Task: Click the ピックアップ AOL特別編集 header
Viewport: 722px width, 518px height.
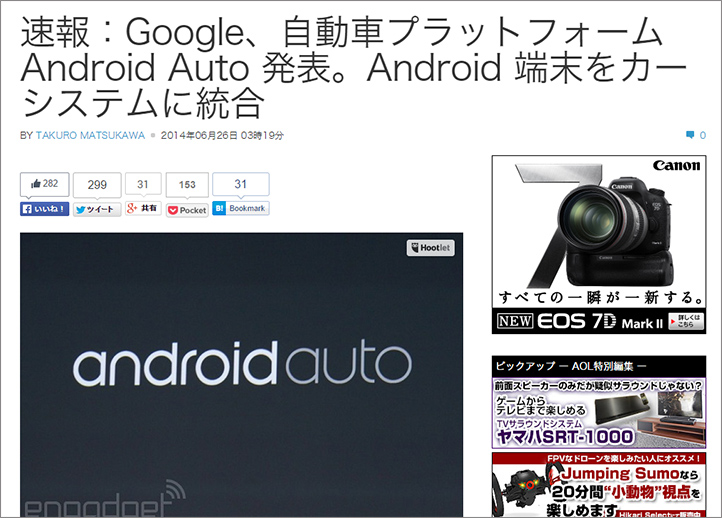Action: 599,367
